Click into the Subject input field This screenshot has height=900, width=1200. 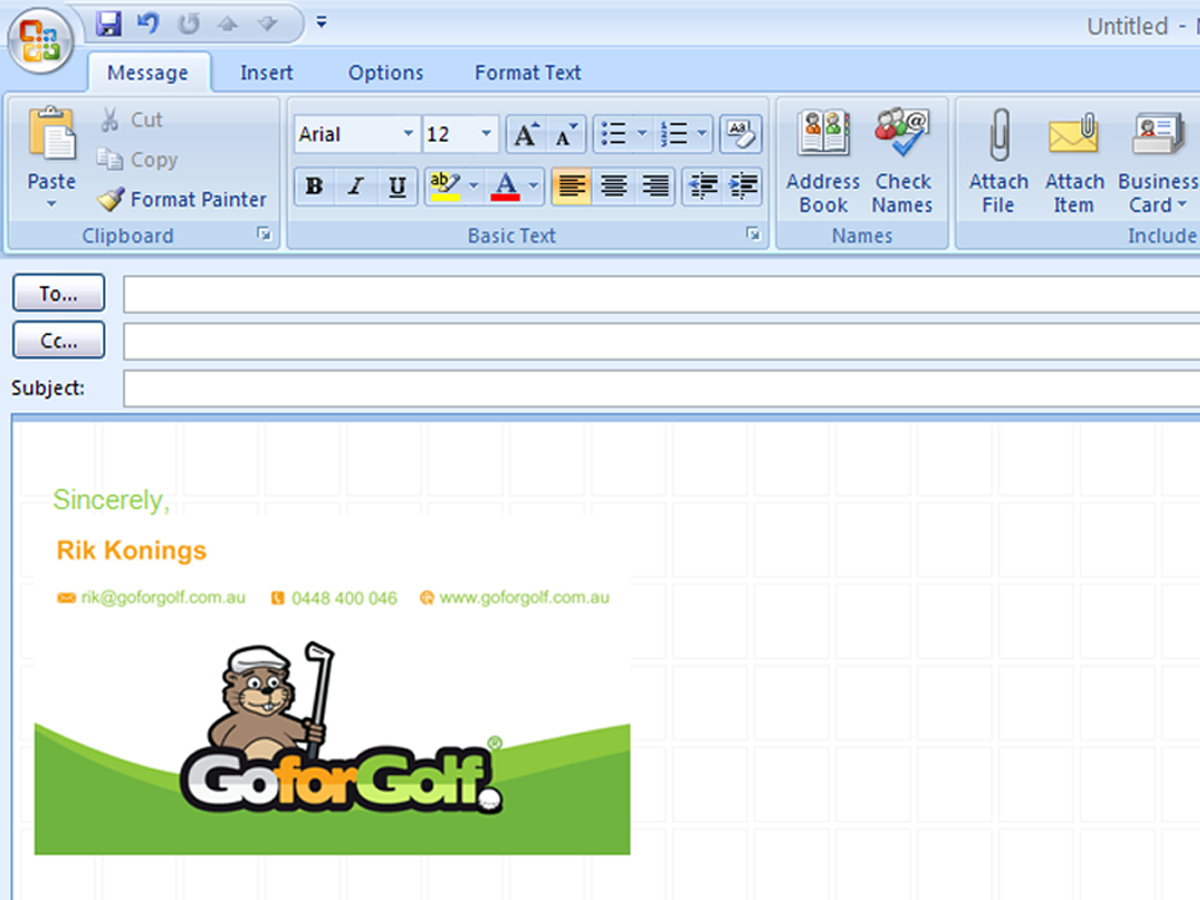pos(660,388)
